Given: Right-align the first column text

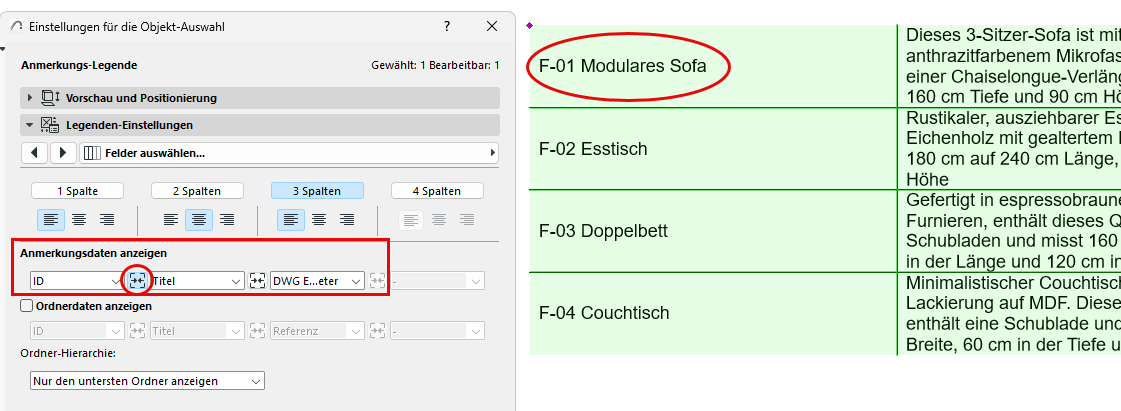Looking at the screenshot, I should tap(107, 219).
